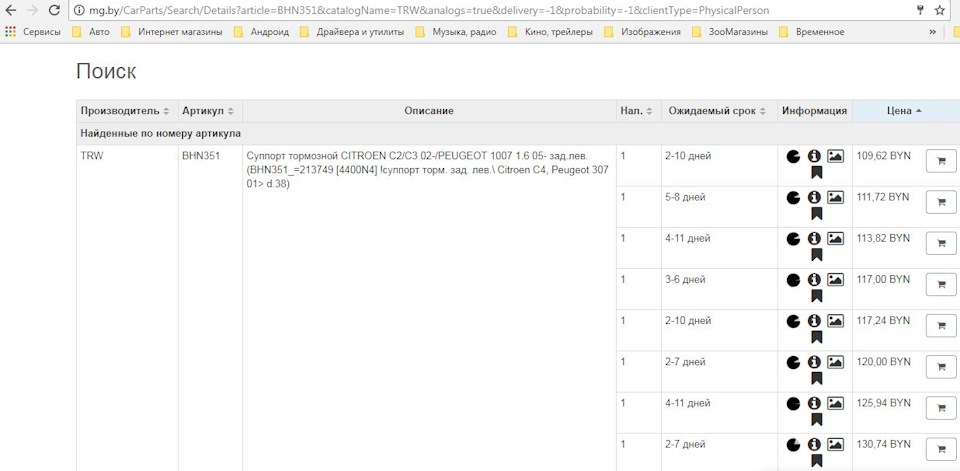The height and width of the screenshot is (471, 960).
Task: Open the Сервисы apps shortcut
Action: click(x=32, y=32)
